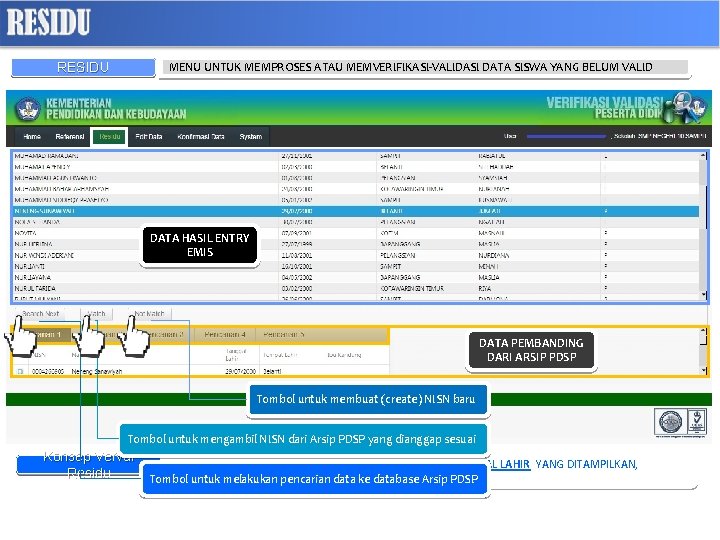
Task: Click the Tanggal Lahir column header
Action: click(x=236, y=354)
